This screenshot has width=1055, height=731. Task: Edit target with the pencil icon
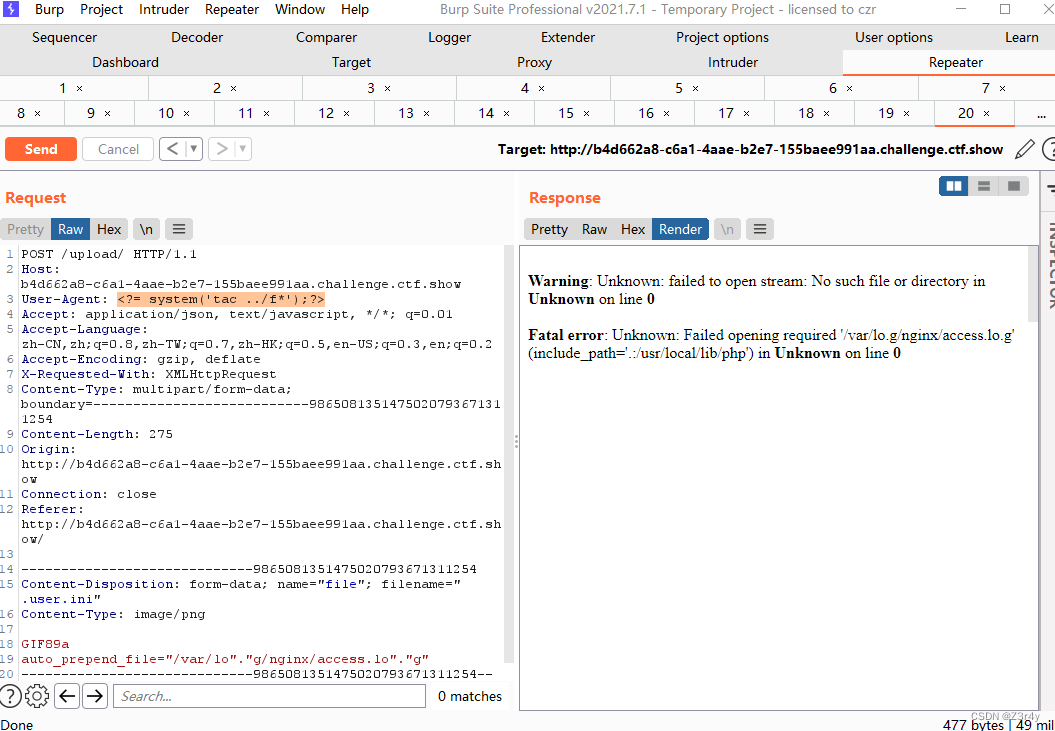point(1023,149)
